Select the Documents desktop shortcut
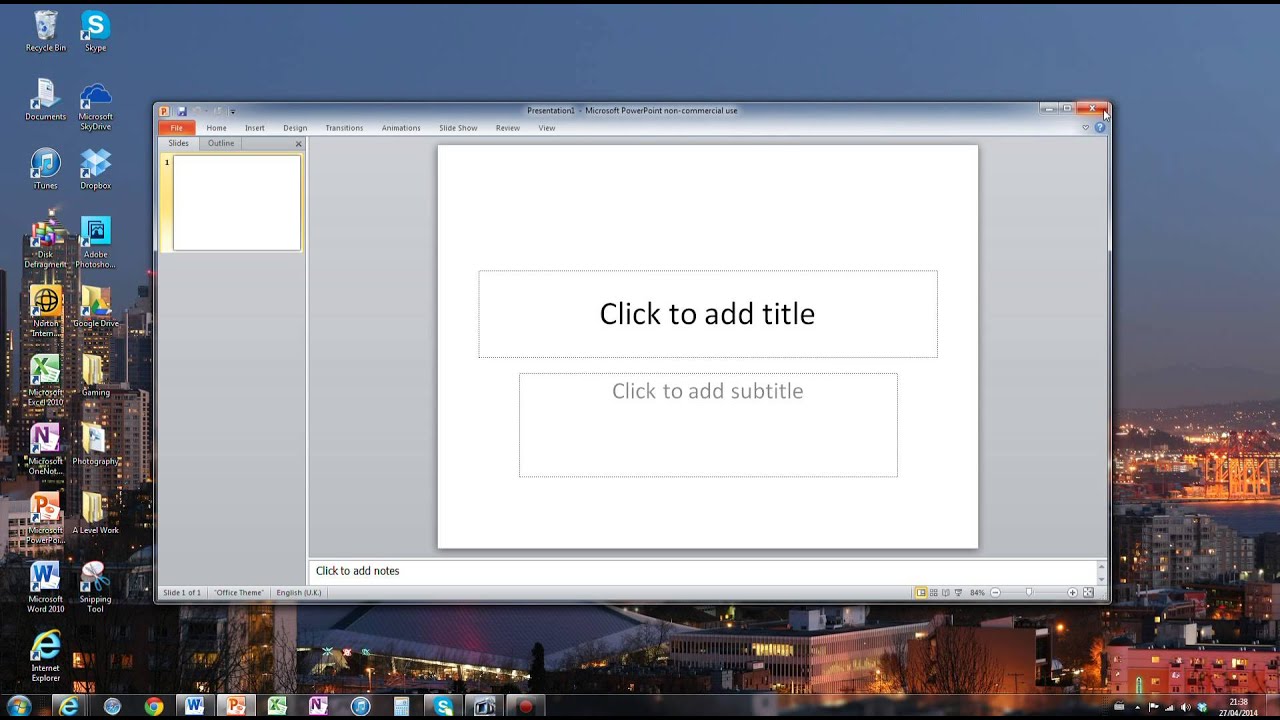The height and width of the screenshot is (720, 1280). (x=45, y=100)
